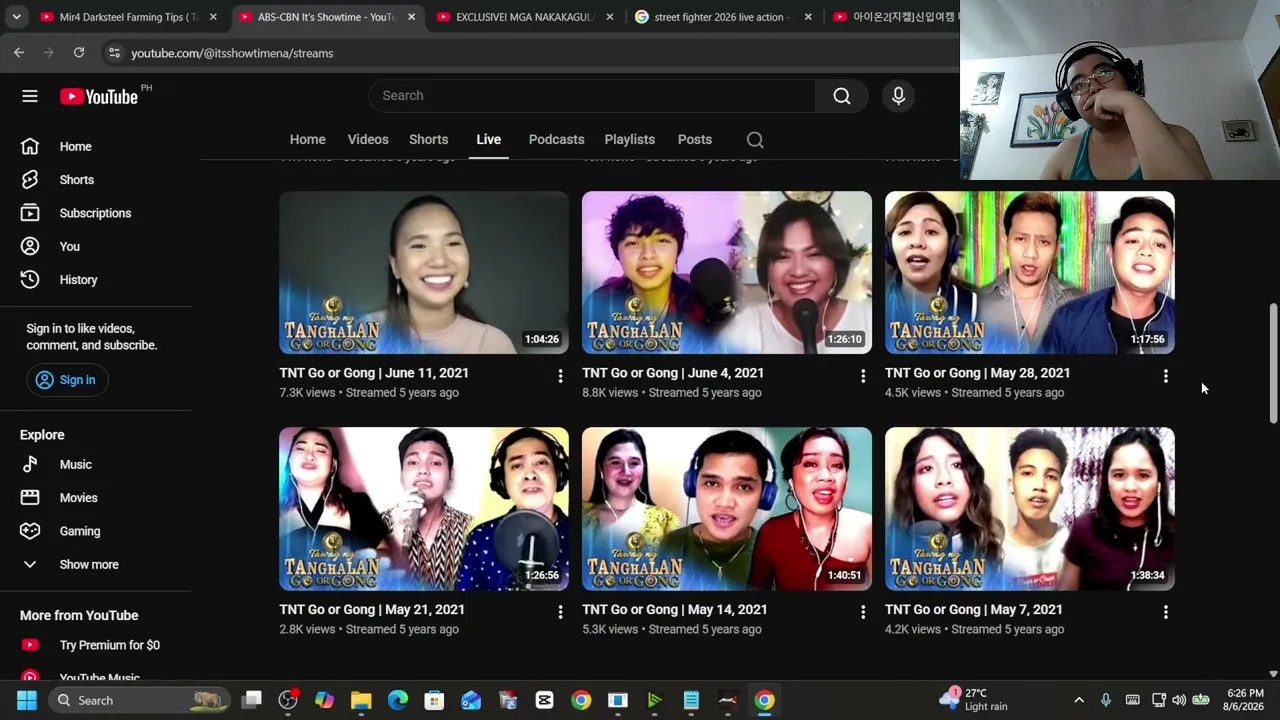The image size is (1280, 720).
Task: Go to the YouTube logo homepage
Action: pyautogui.click(x=98, y=96)
